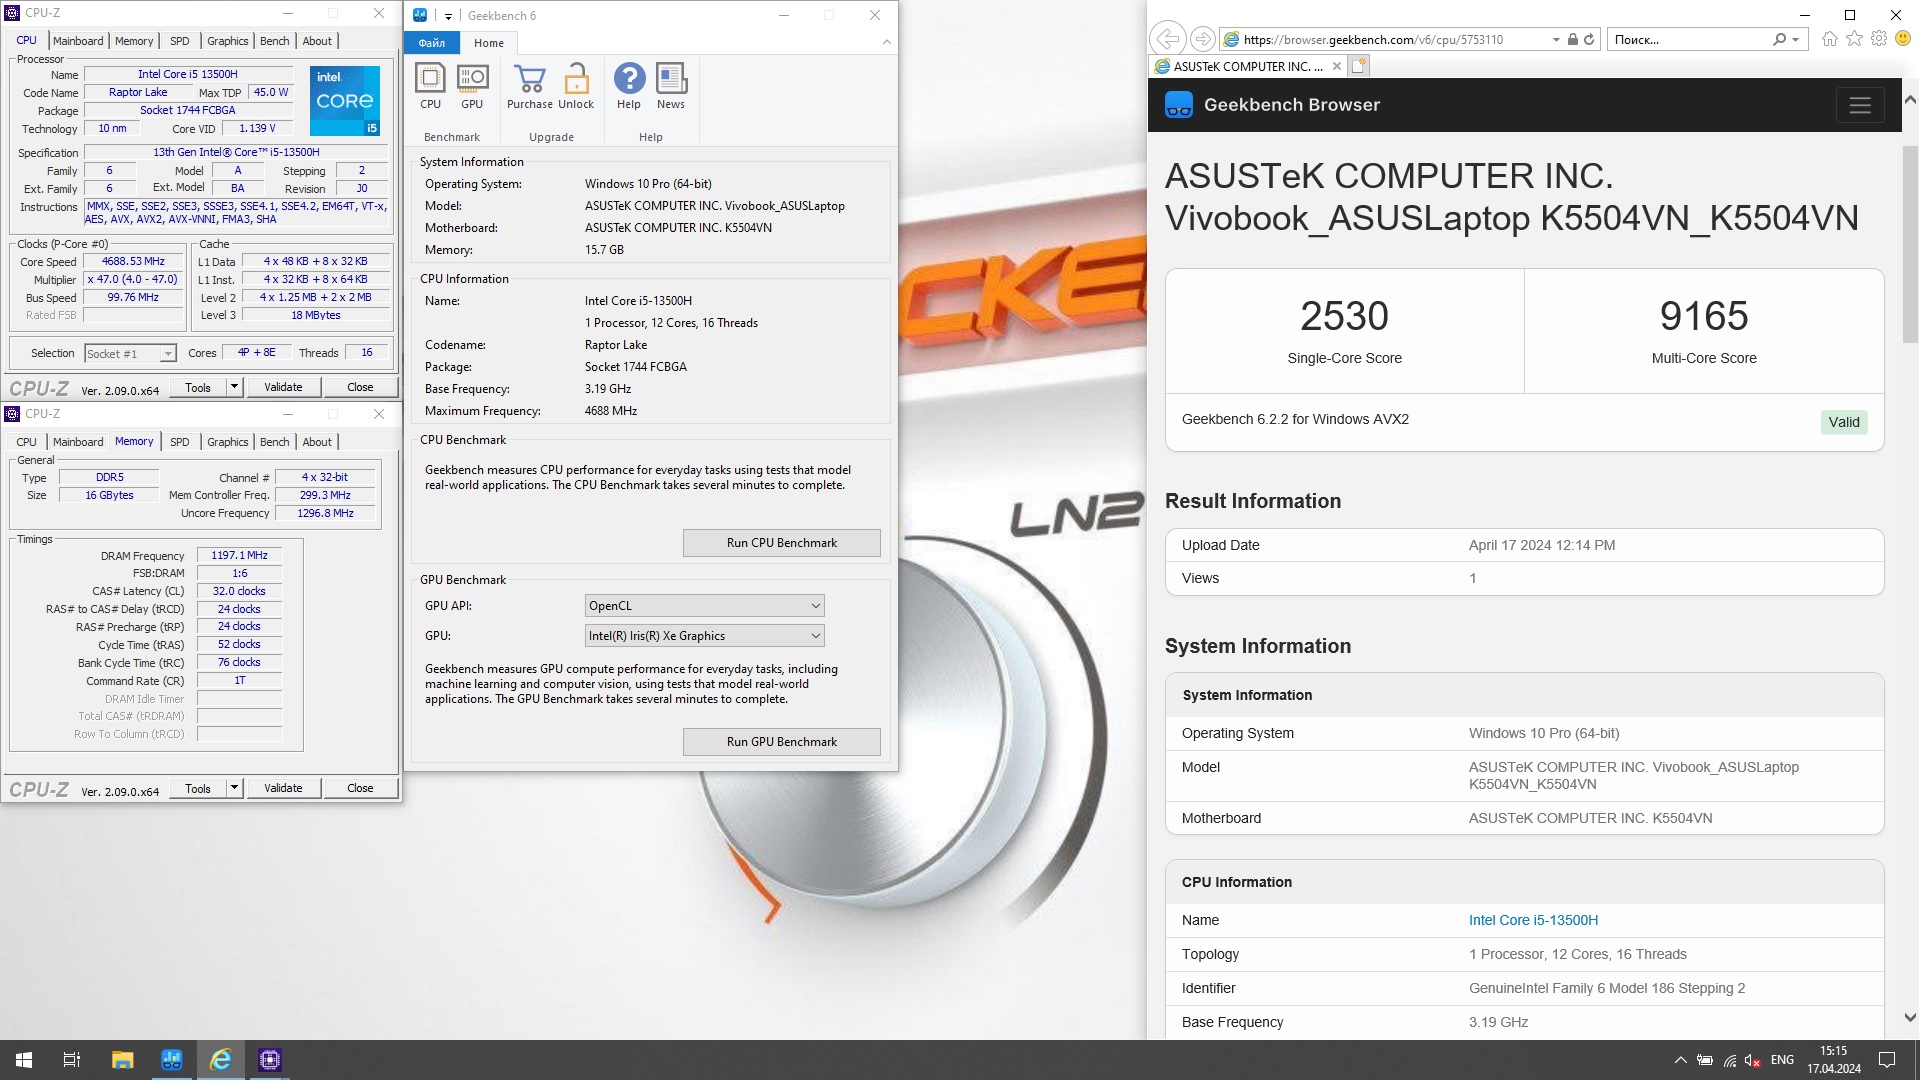Click the browser search input field
1920x1080 pixels.
click(1690, 39)
